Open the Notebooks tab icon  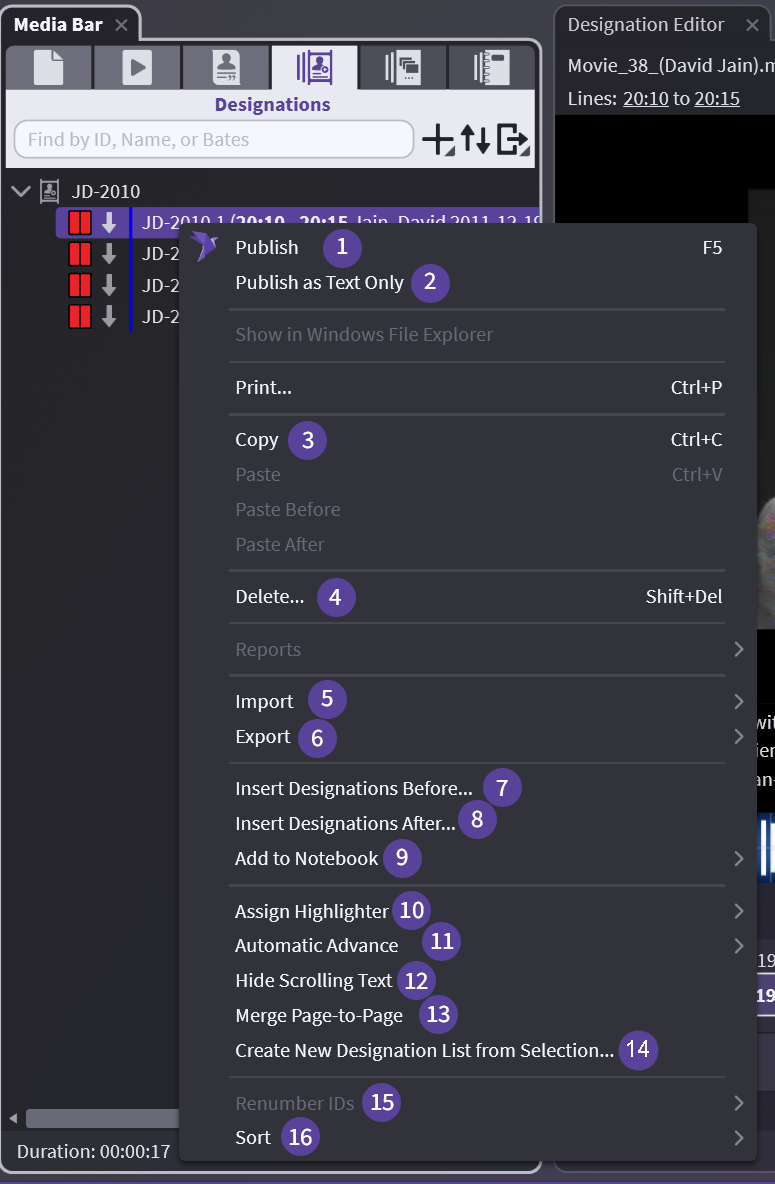coord(492,67)
